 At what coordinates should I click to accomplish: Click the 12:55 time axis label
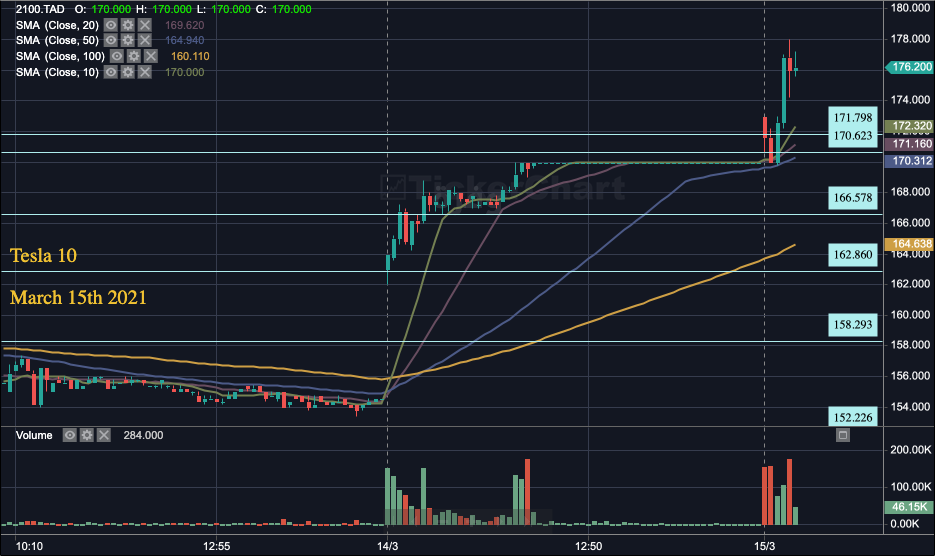point(216,546)
